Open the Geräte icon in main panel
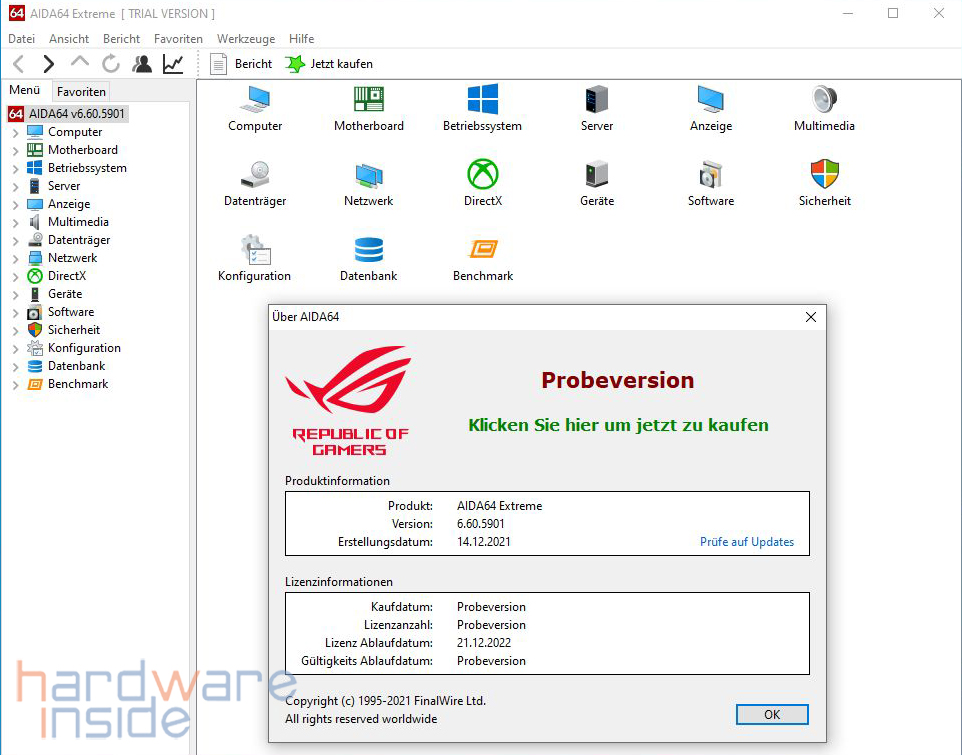Screen dimensions: 962x755 597,183
